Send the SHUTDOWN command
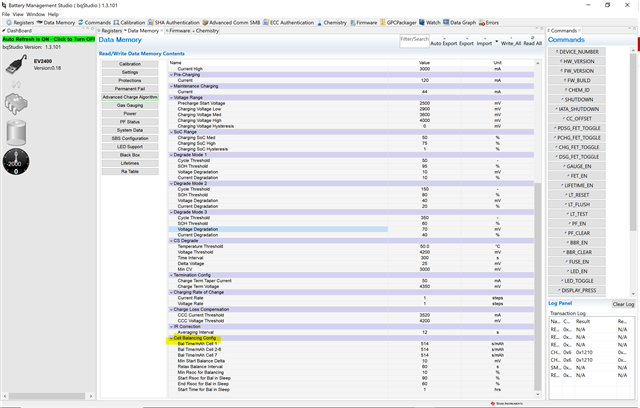This screenshot has width=640, height=408. tap(577, 100)
